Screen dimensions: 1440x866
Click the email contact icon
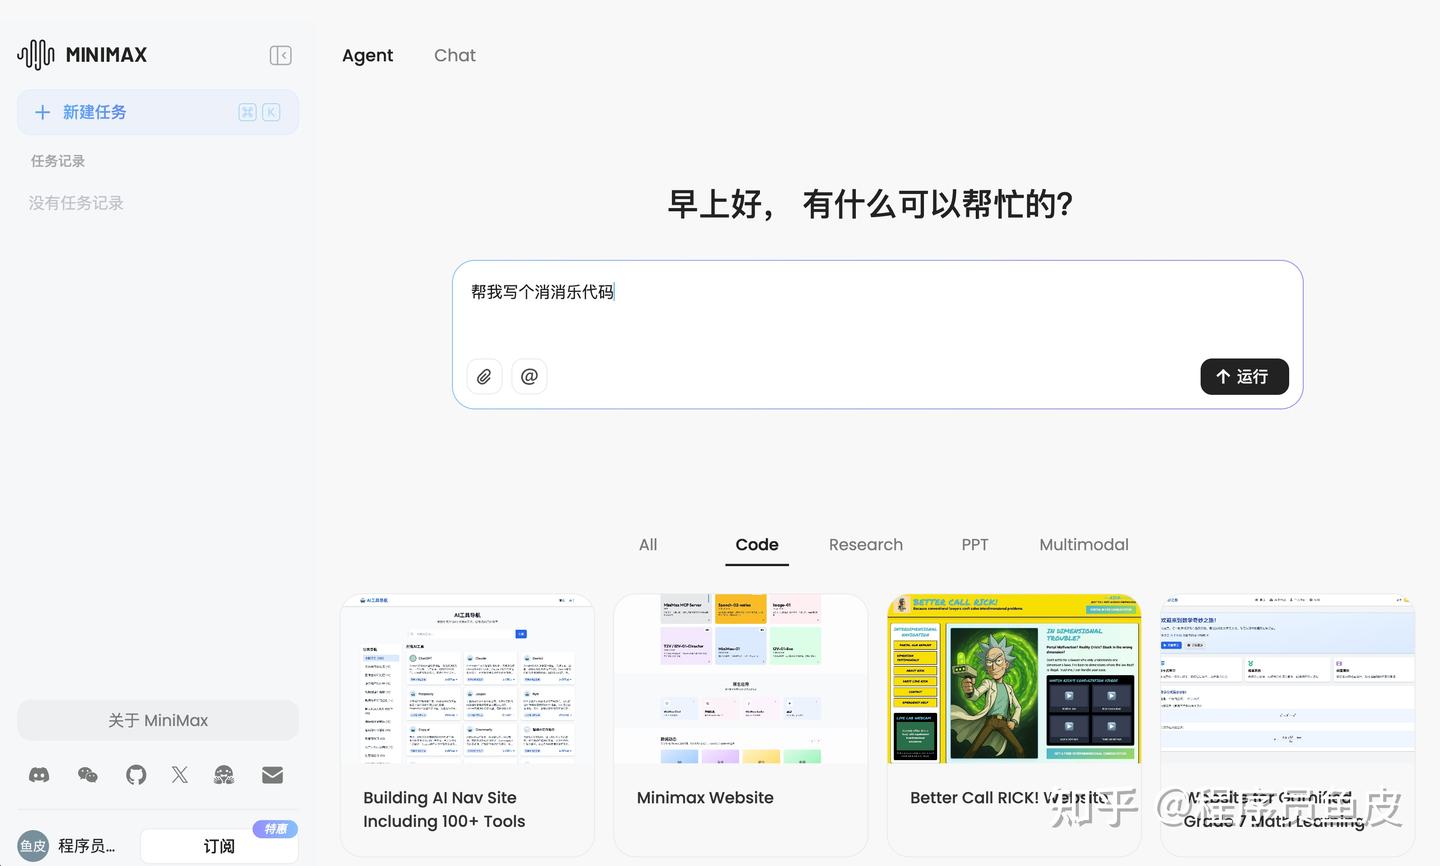pyautogui.click(x=271, y=774)
